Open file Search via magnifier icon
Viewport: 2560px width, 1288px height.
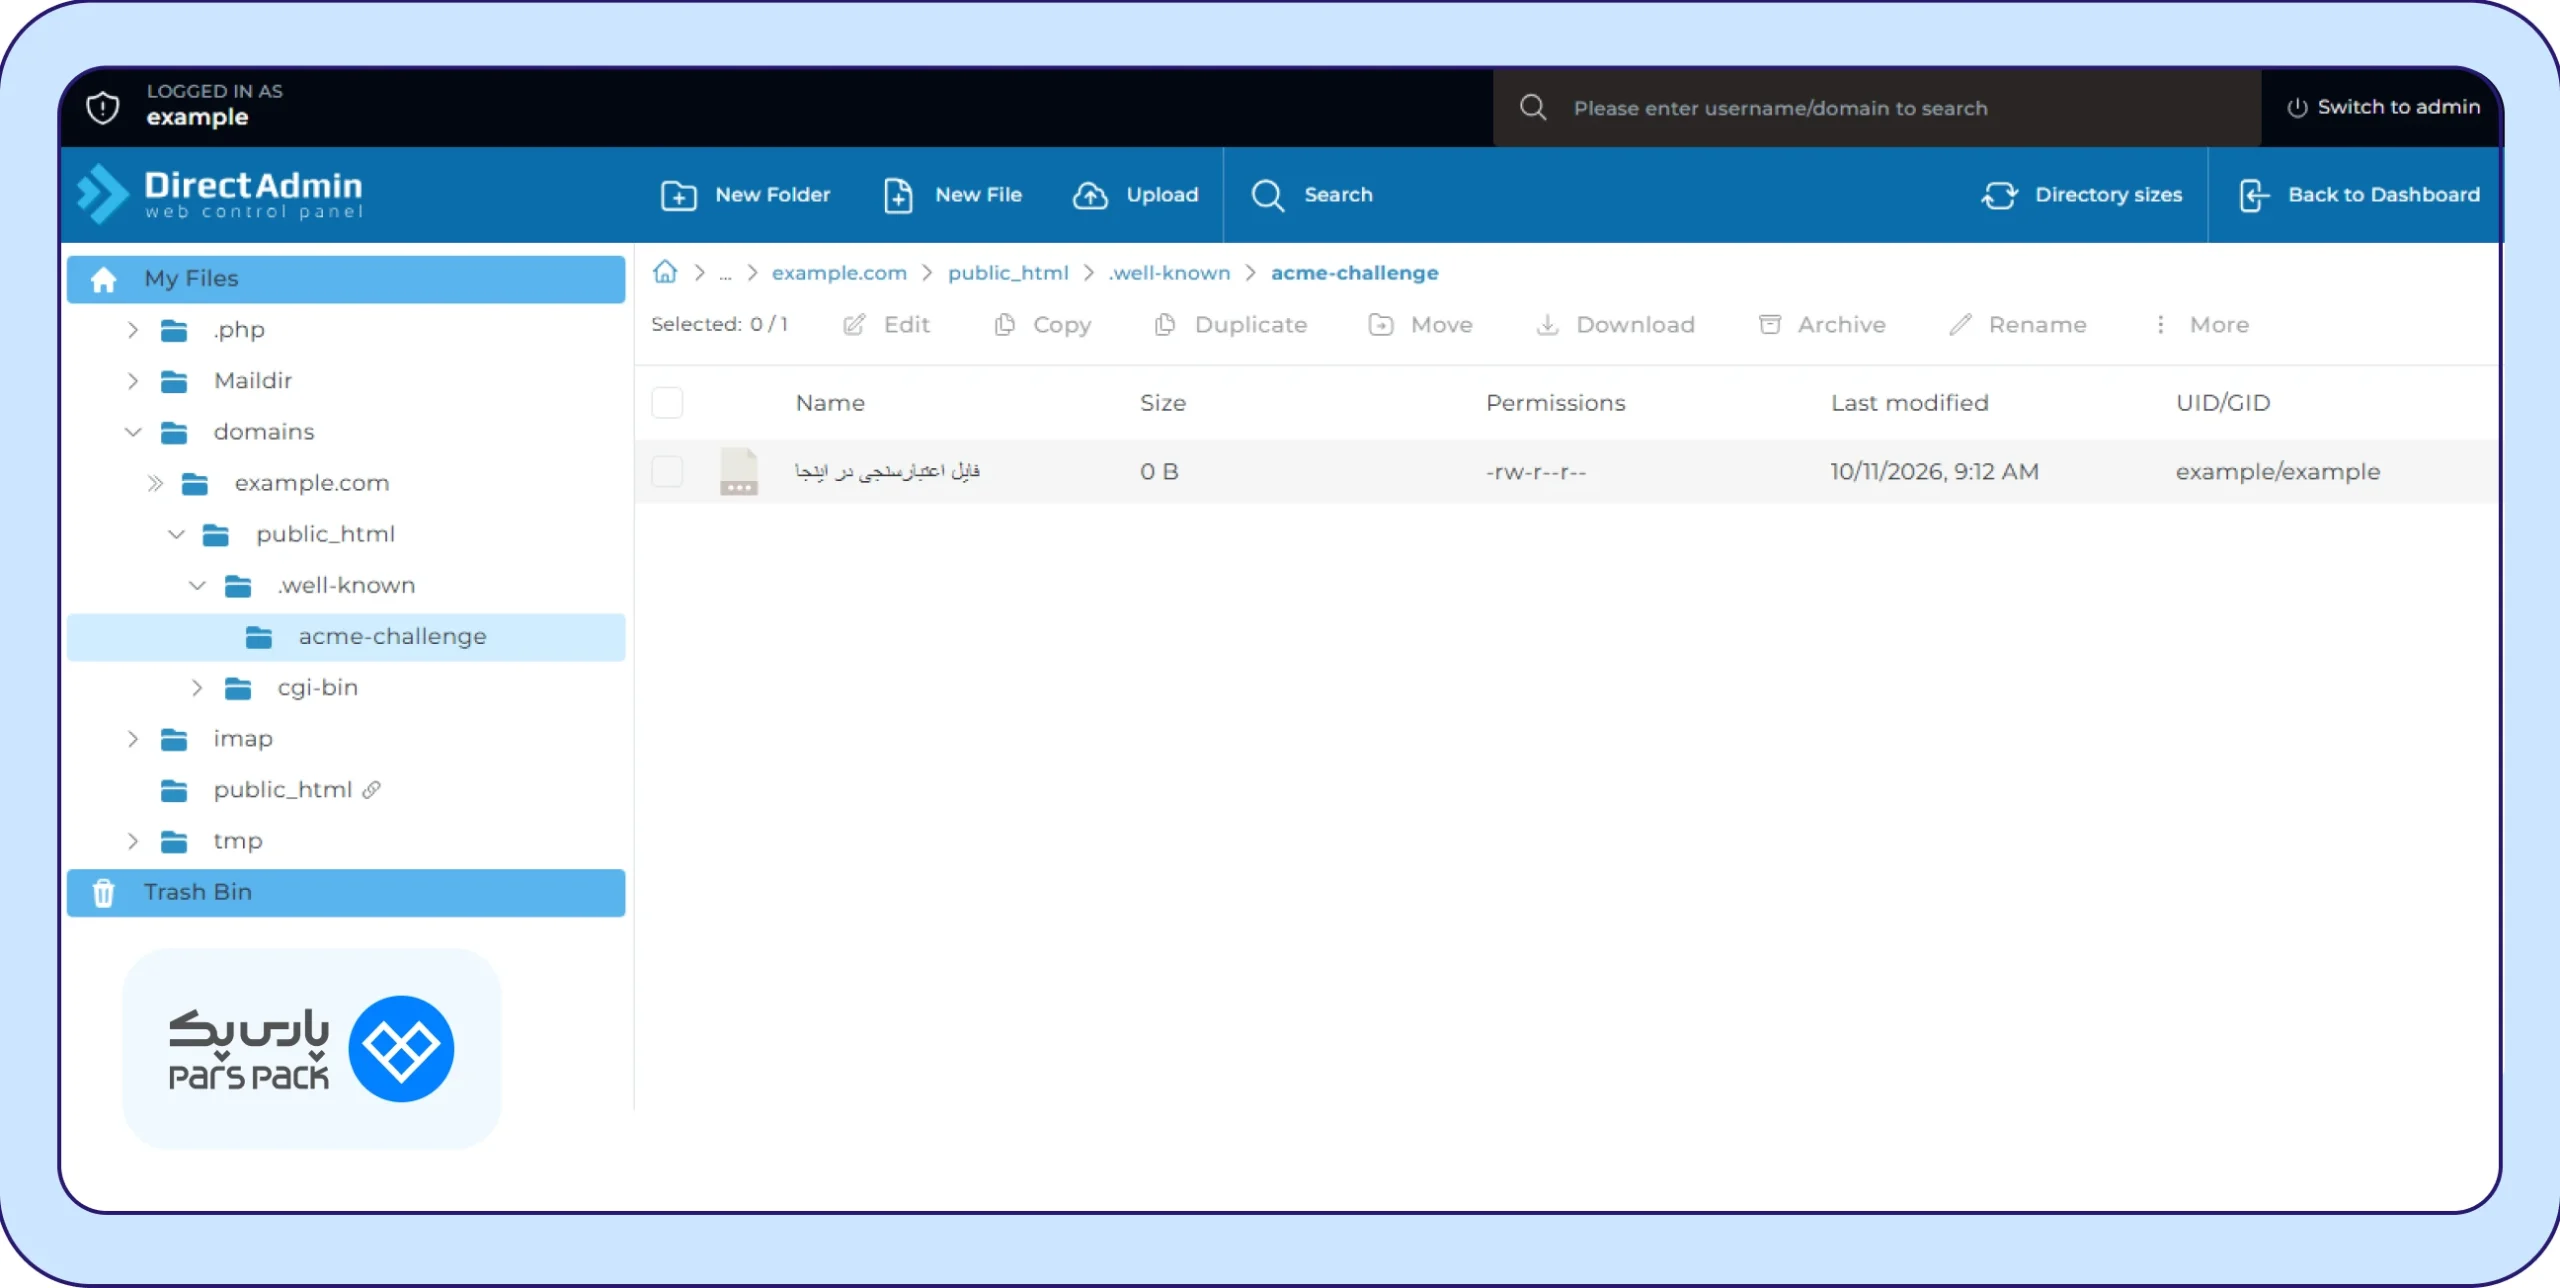(x=1268, y=195)
